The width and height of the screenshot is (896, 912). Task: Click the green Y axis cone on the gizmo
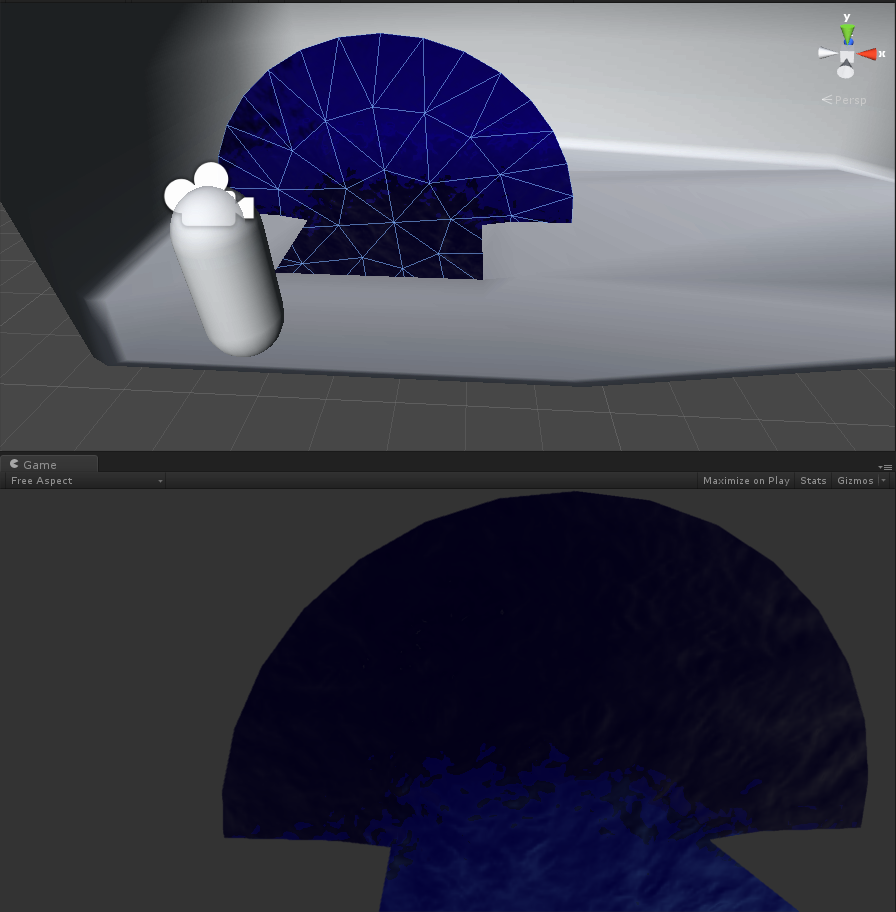(x=848, y=35)
